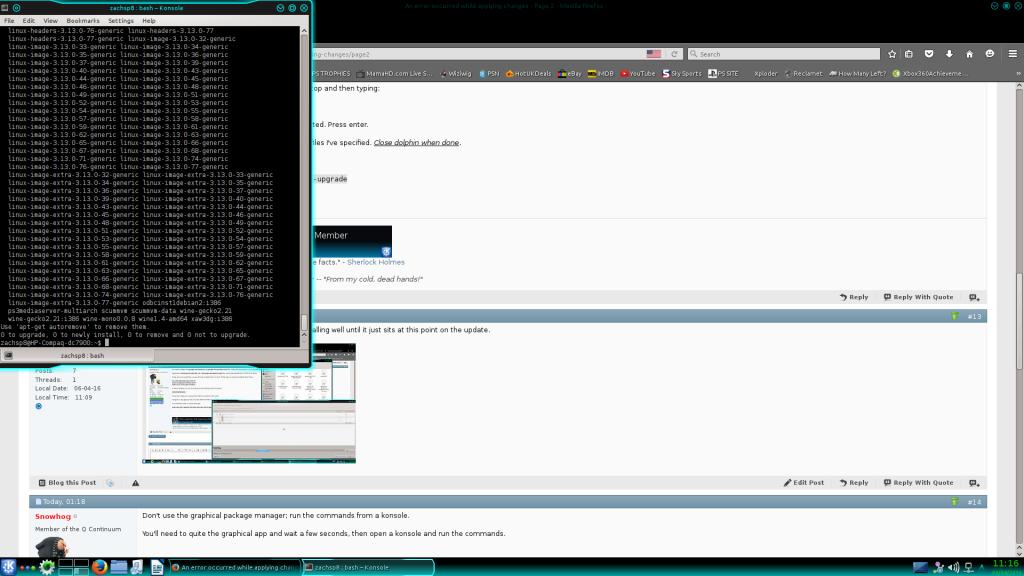Open the Firefox downloads arrow icon
The image size is (1024, 576).
(x=949, y=54)
